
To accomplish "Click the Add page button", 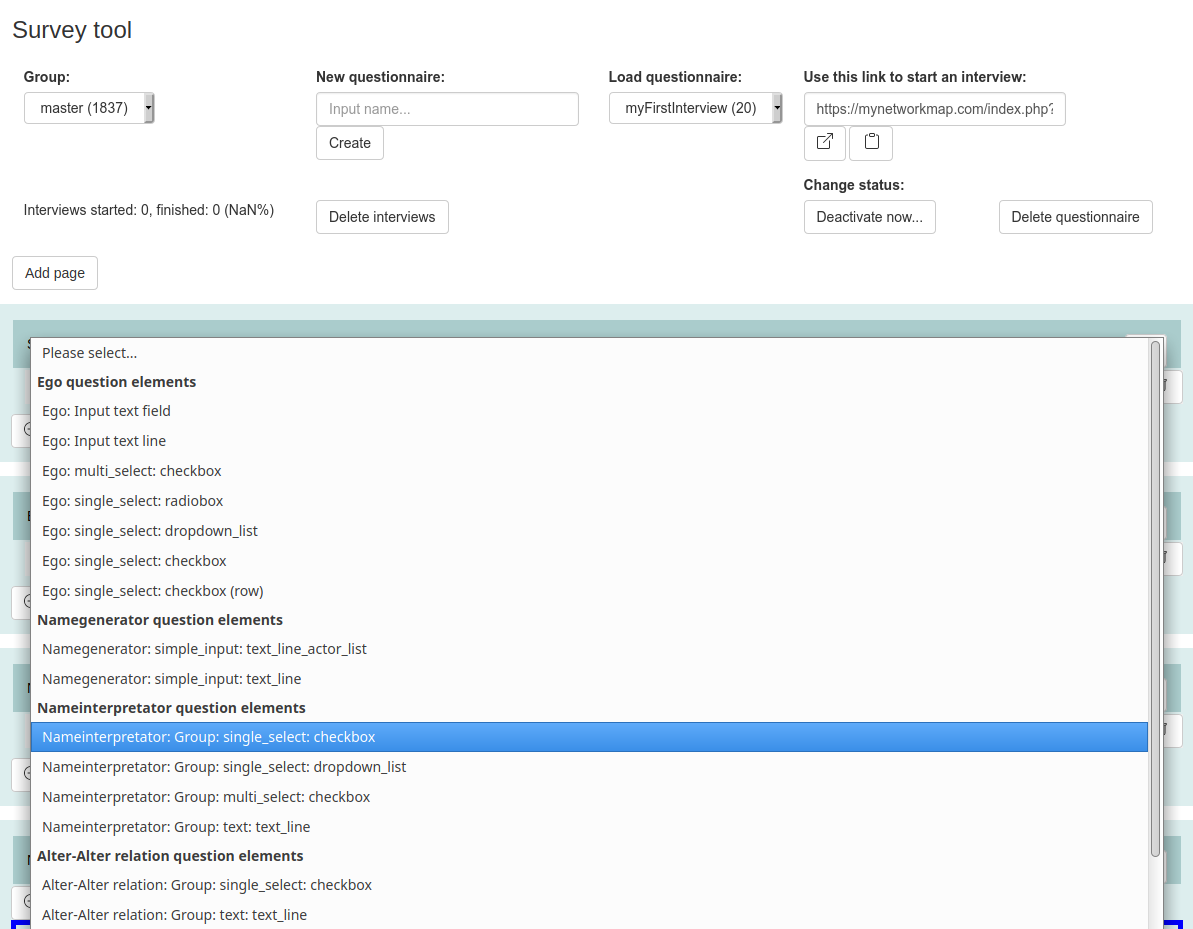I will pyautogui.click(x=55, y=273).
